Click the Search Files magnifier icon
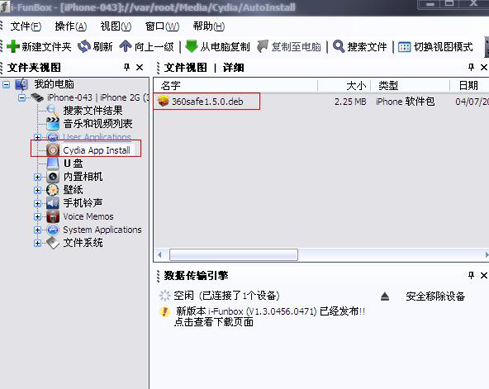Viewport: 489px width, 389px height. tap(339, 46)
